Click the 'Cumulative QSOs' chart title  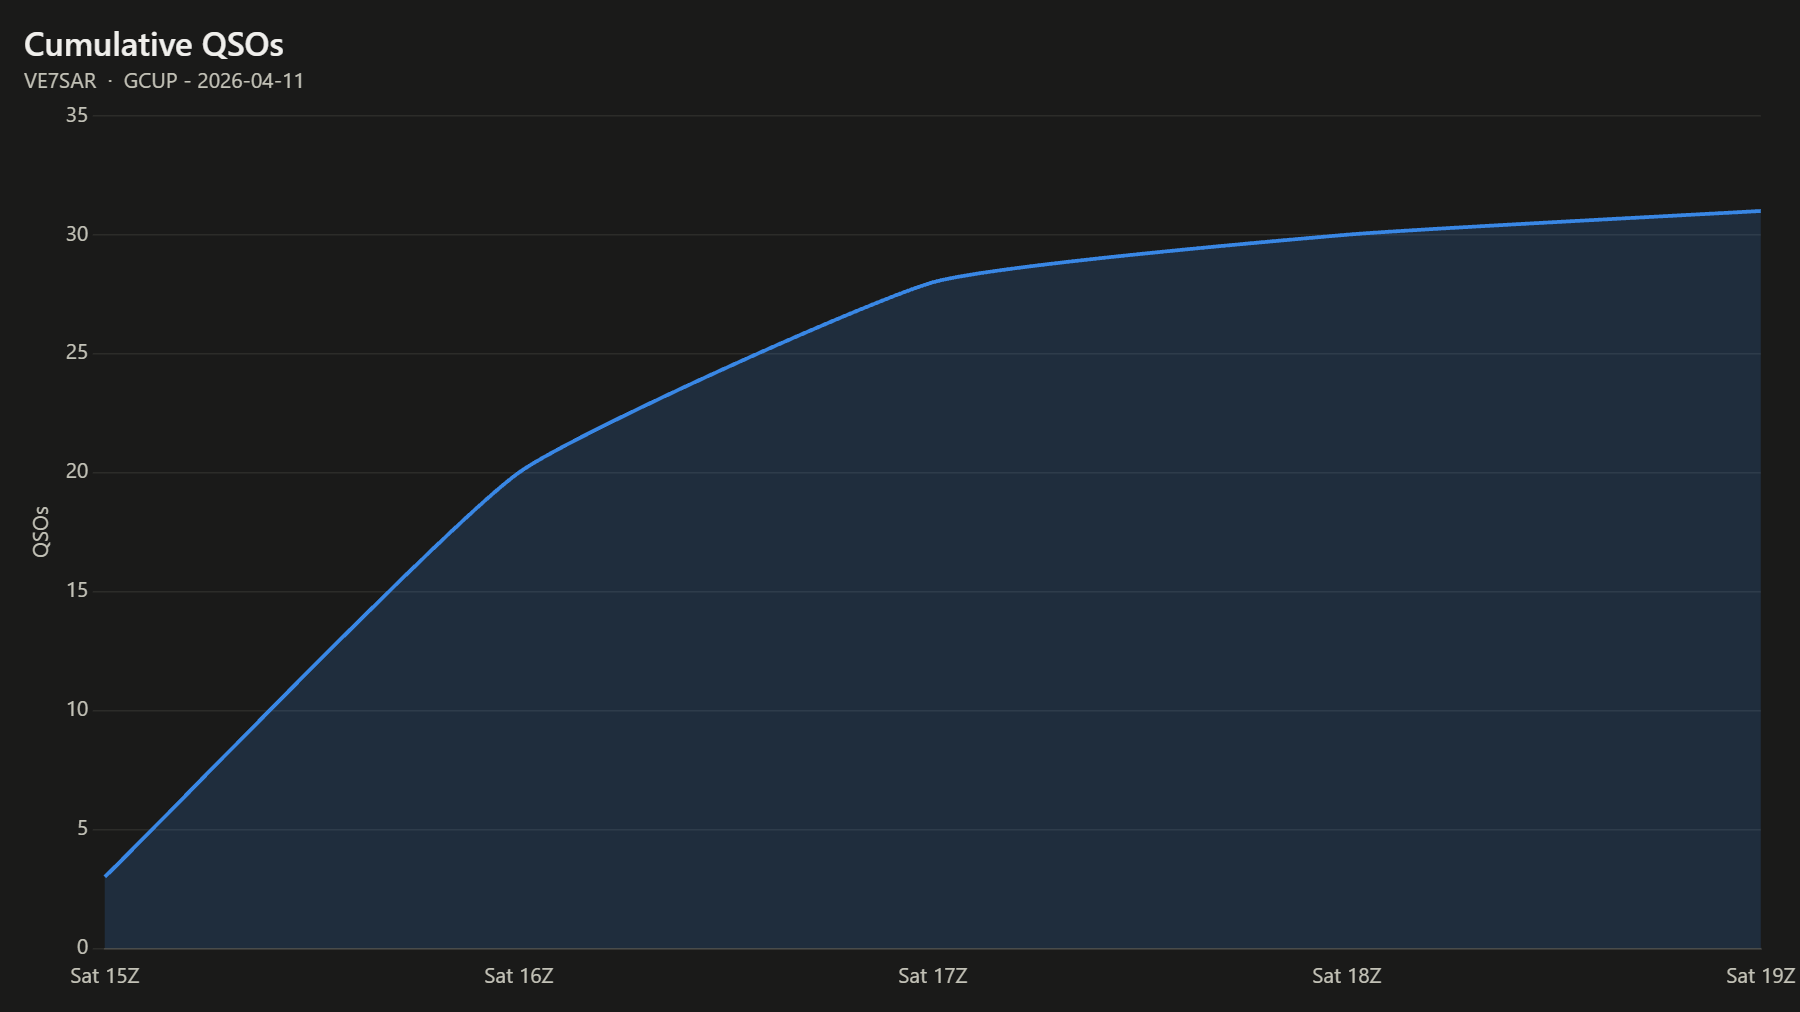coord(154,45)
